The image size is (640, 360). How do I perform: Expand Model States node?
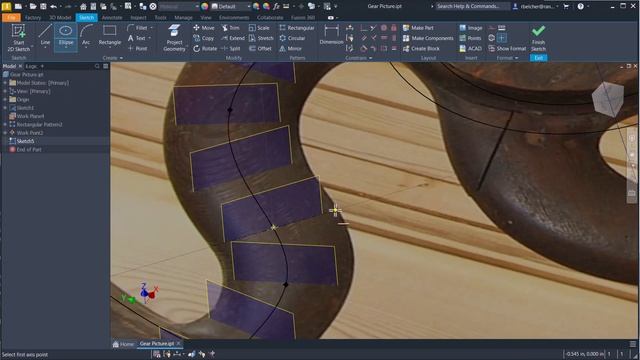coord(5,83)
